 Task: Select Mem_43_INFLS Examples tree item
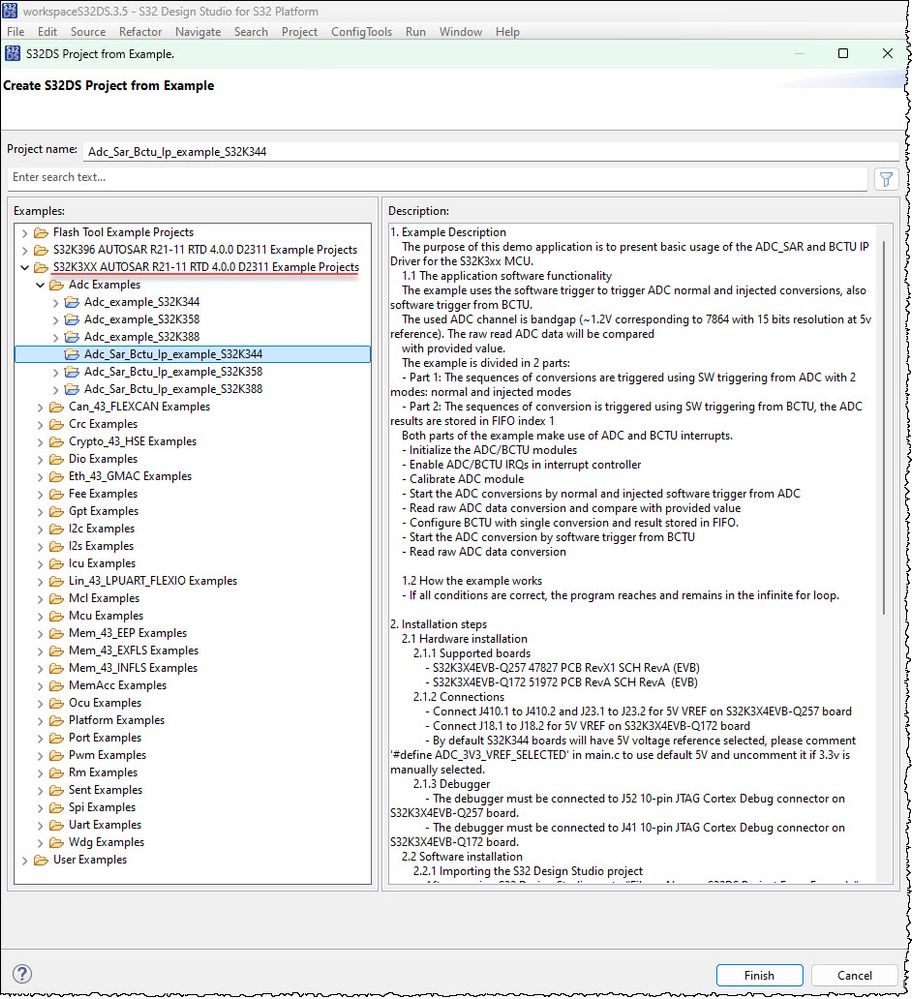point(133,668)
